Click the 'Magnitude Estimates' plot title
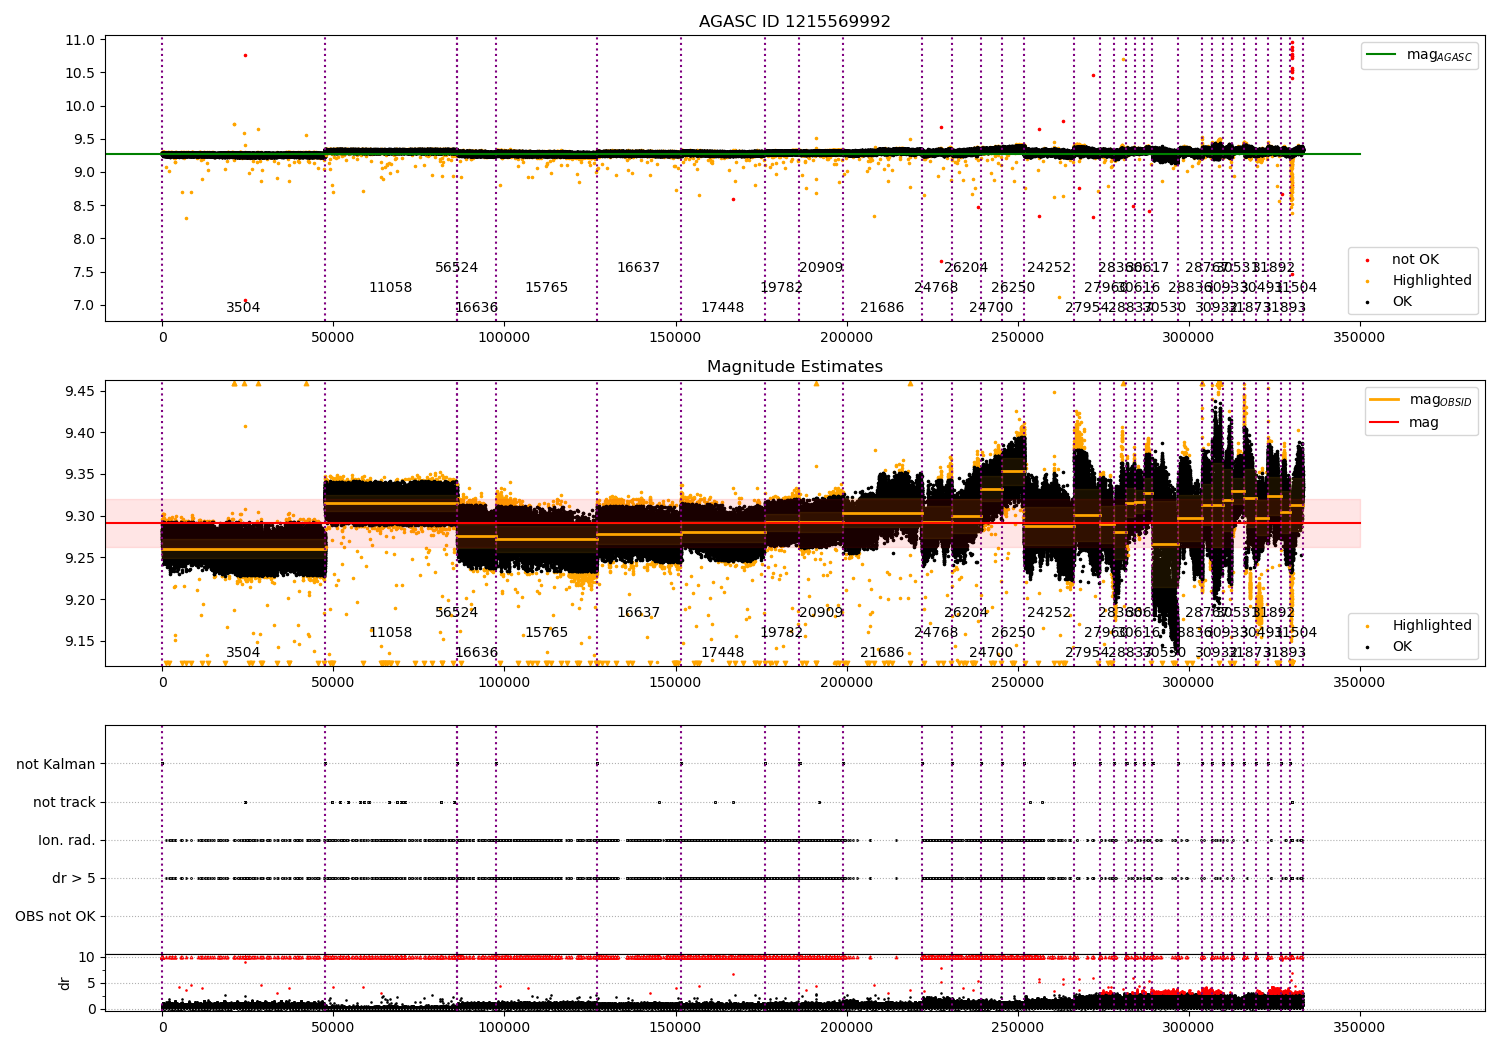 click(x=795, y=367)
